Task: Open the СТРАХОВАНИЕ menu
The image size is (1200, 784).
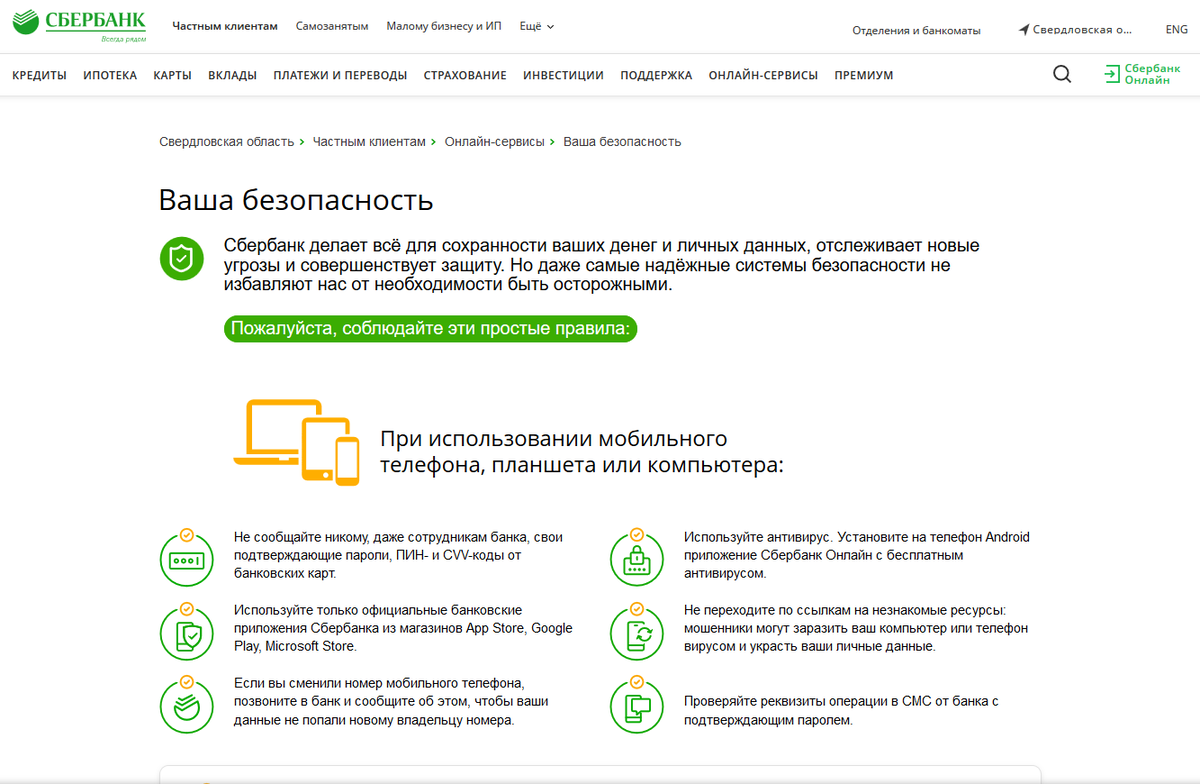Action: [465, 75]
